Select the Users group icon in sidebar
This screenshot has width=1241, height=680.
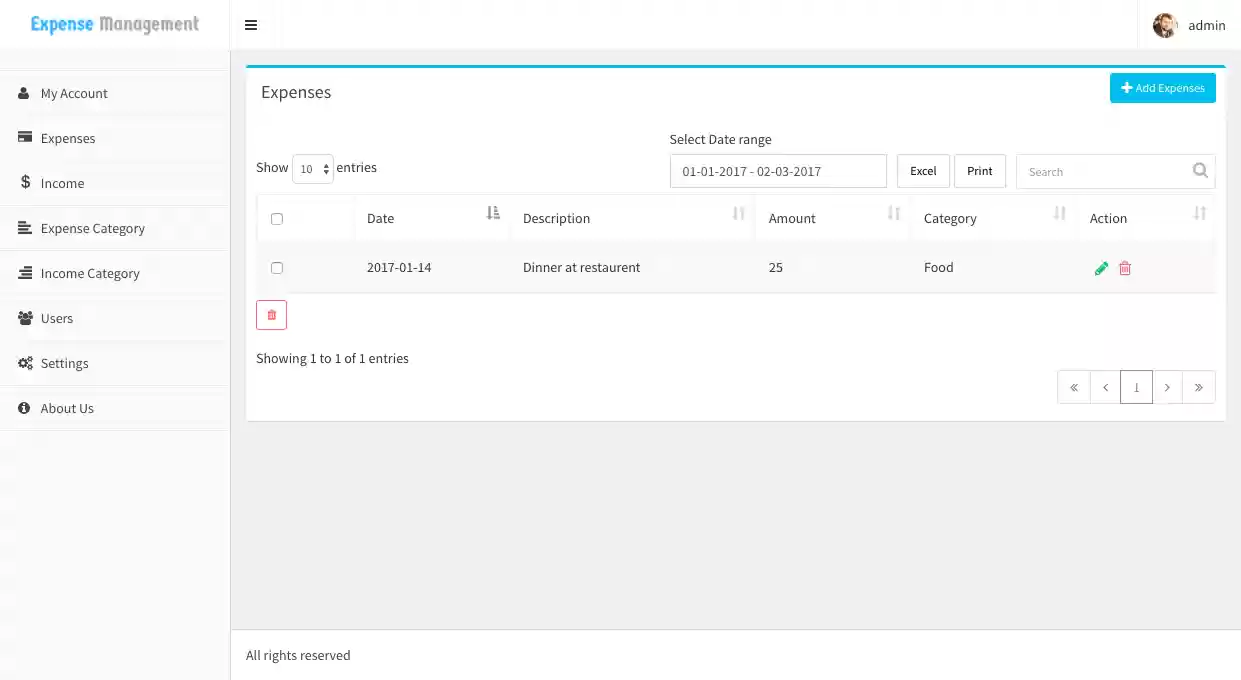click(24, 318)
